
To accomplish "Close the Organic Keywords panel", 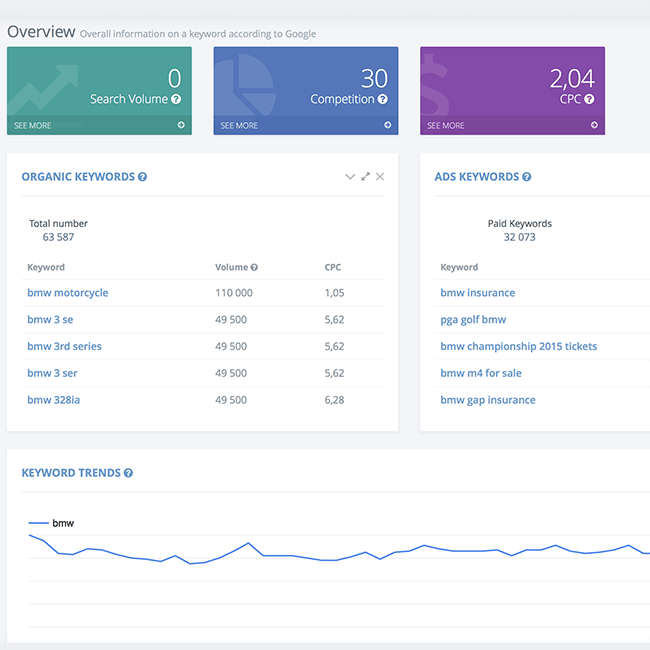I will (x=380, y=177).
